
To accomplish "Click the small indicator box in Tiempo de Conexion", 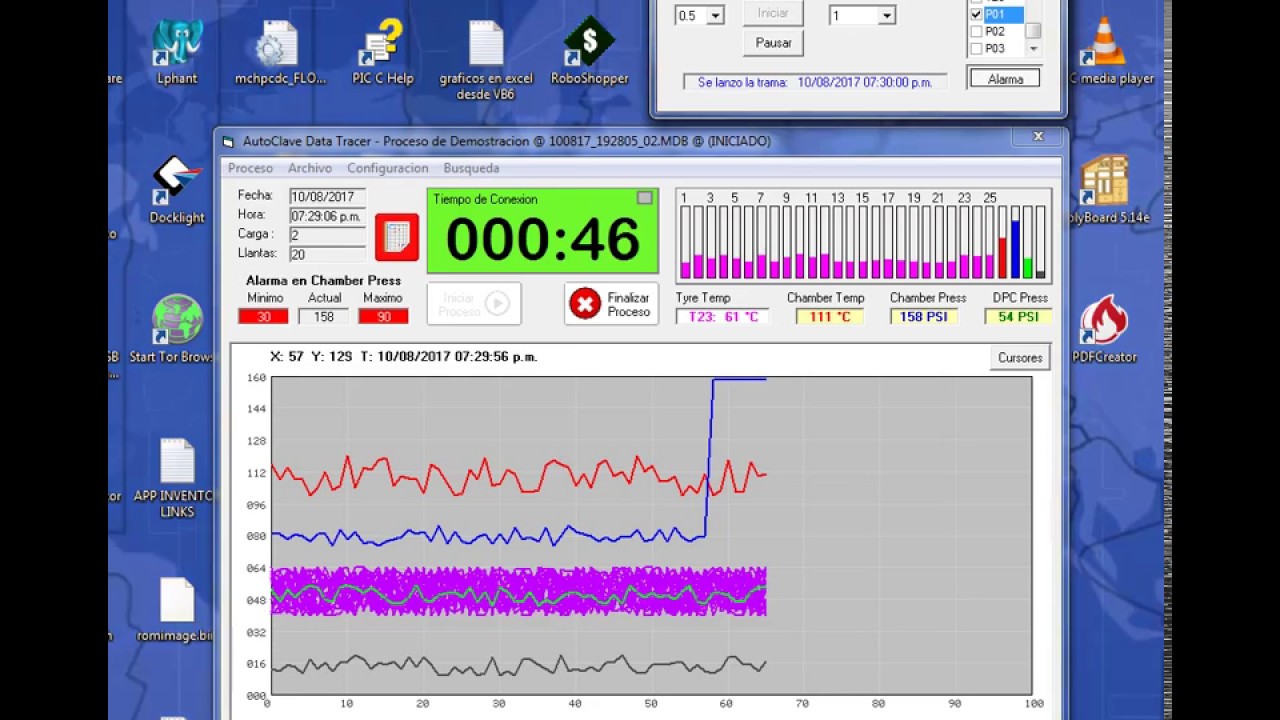I will click(645, 198).
